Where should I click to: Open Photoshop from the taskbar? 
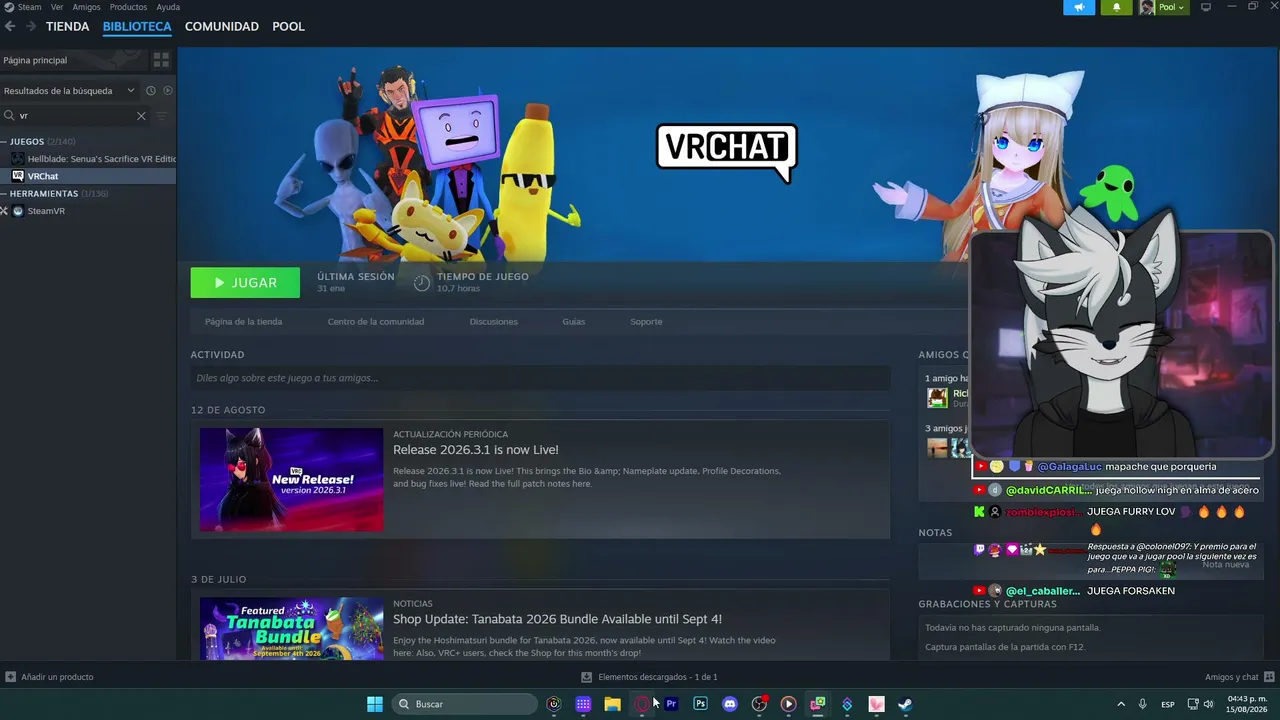pyautogui.click(x=700, y=704)
